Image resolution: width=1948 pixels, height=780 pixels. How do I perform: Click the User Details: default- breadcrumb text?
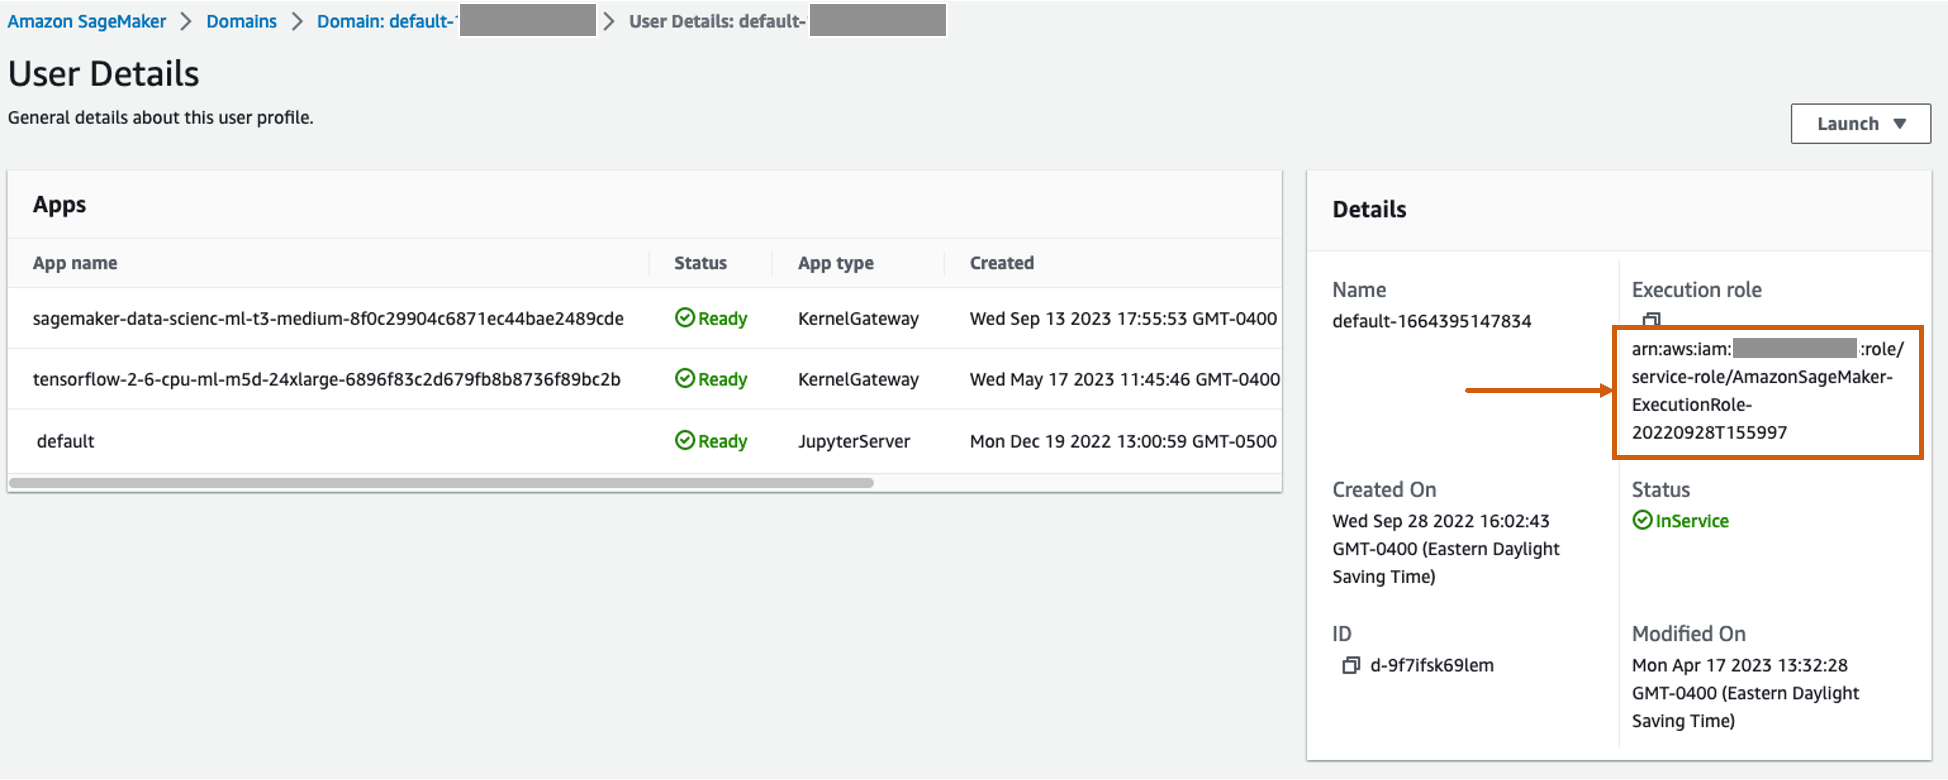coord(717,21)
